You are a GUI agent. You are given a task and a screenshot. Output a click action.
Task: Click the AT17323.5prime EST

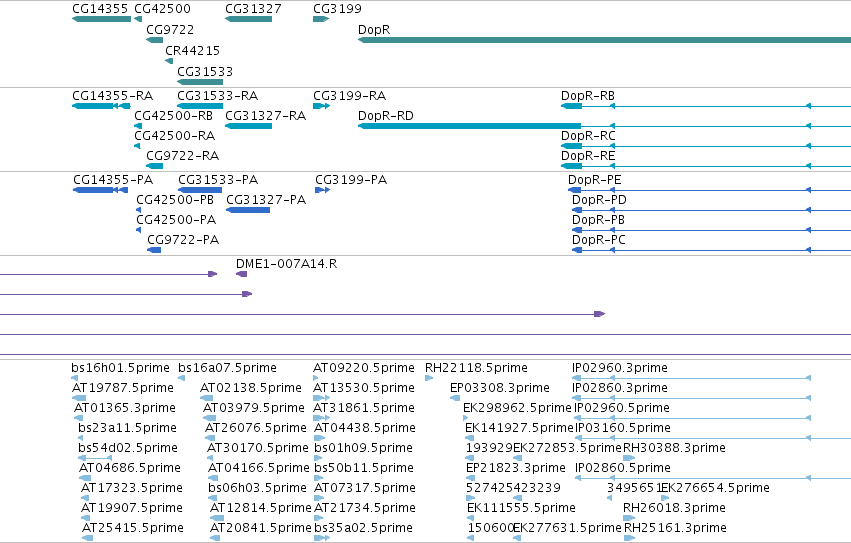tap(87, 498)
